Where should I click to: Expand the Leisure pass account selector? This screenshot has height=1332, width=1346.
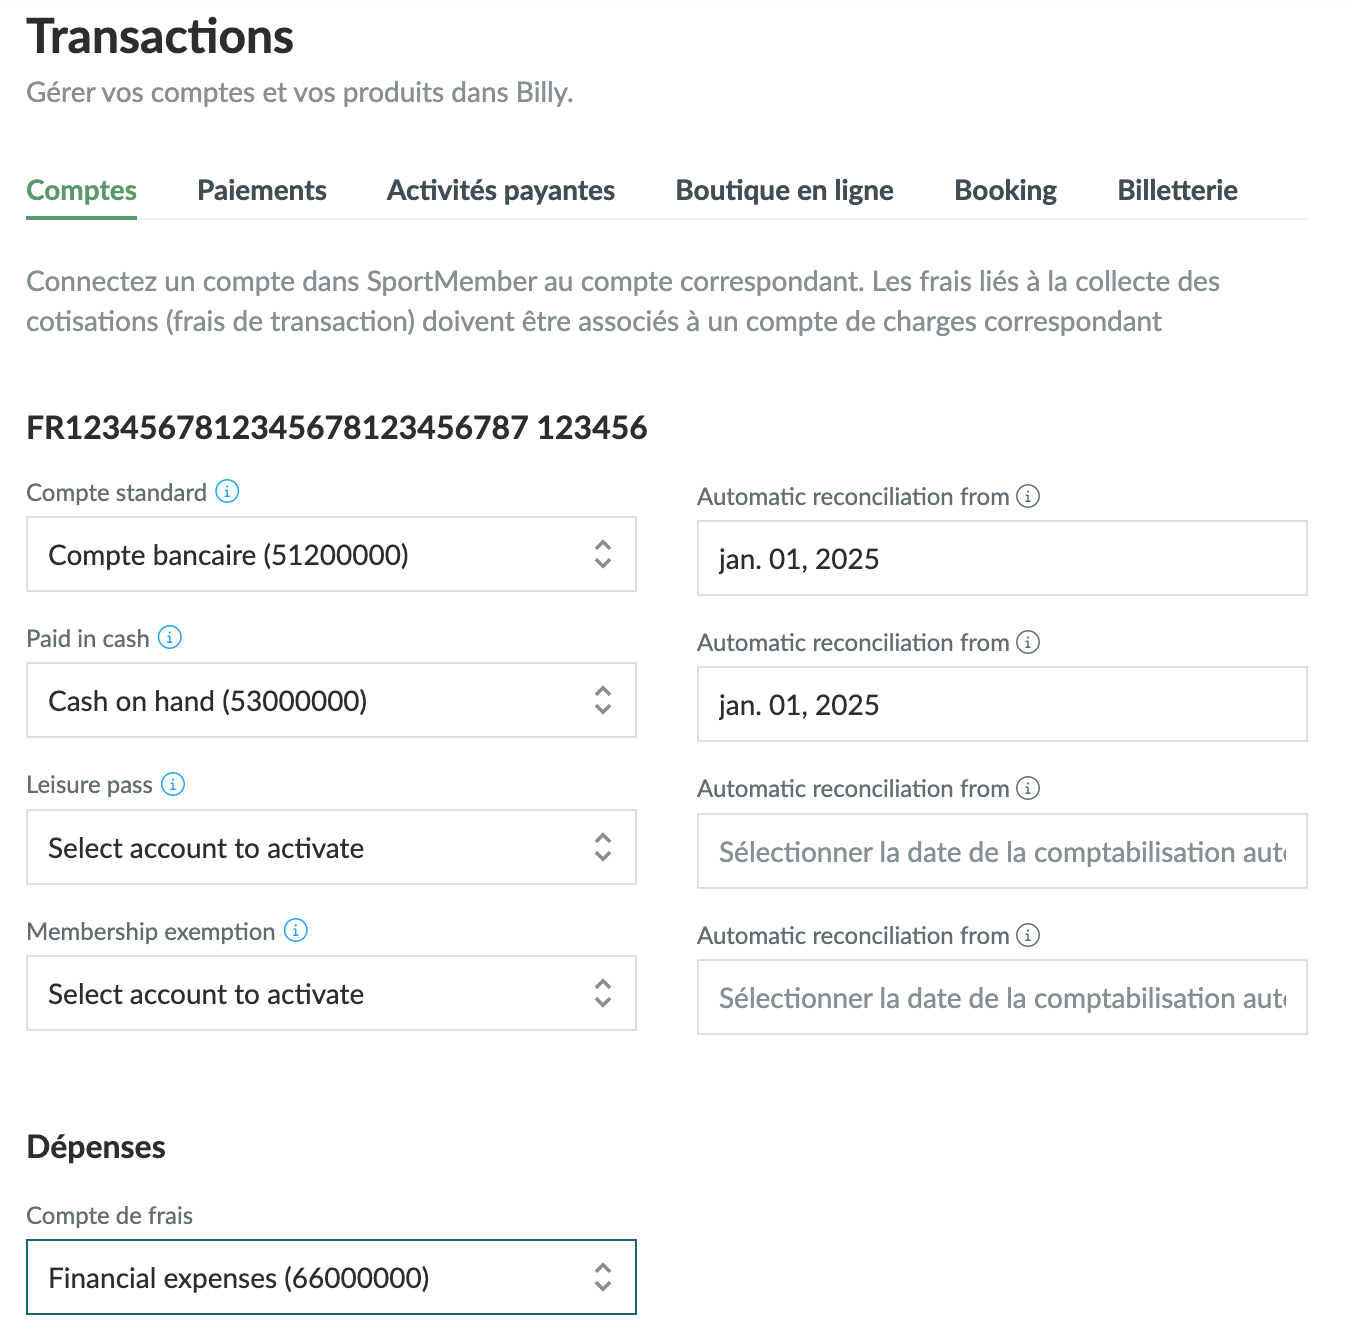[331, 848]
